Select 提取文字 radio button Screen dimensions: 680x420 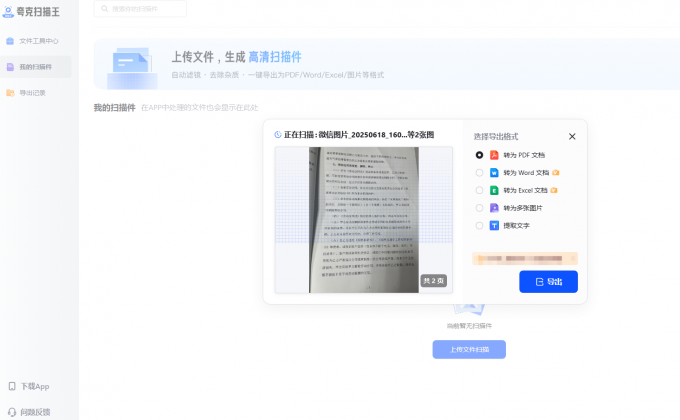click(479, 226)
